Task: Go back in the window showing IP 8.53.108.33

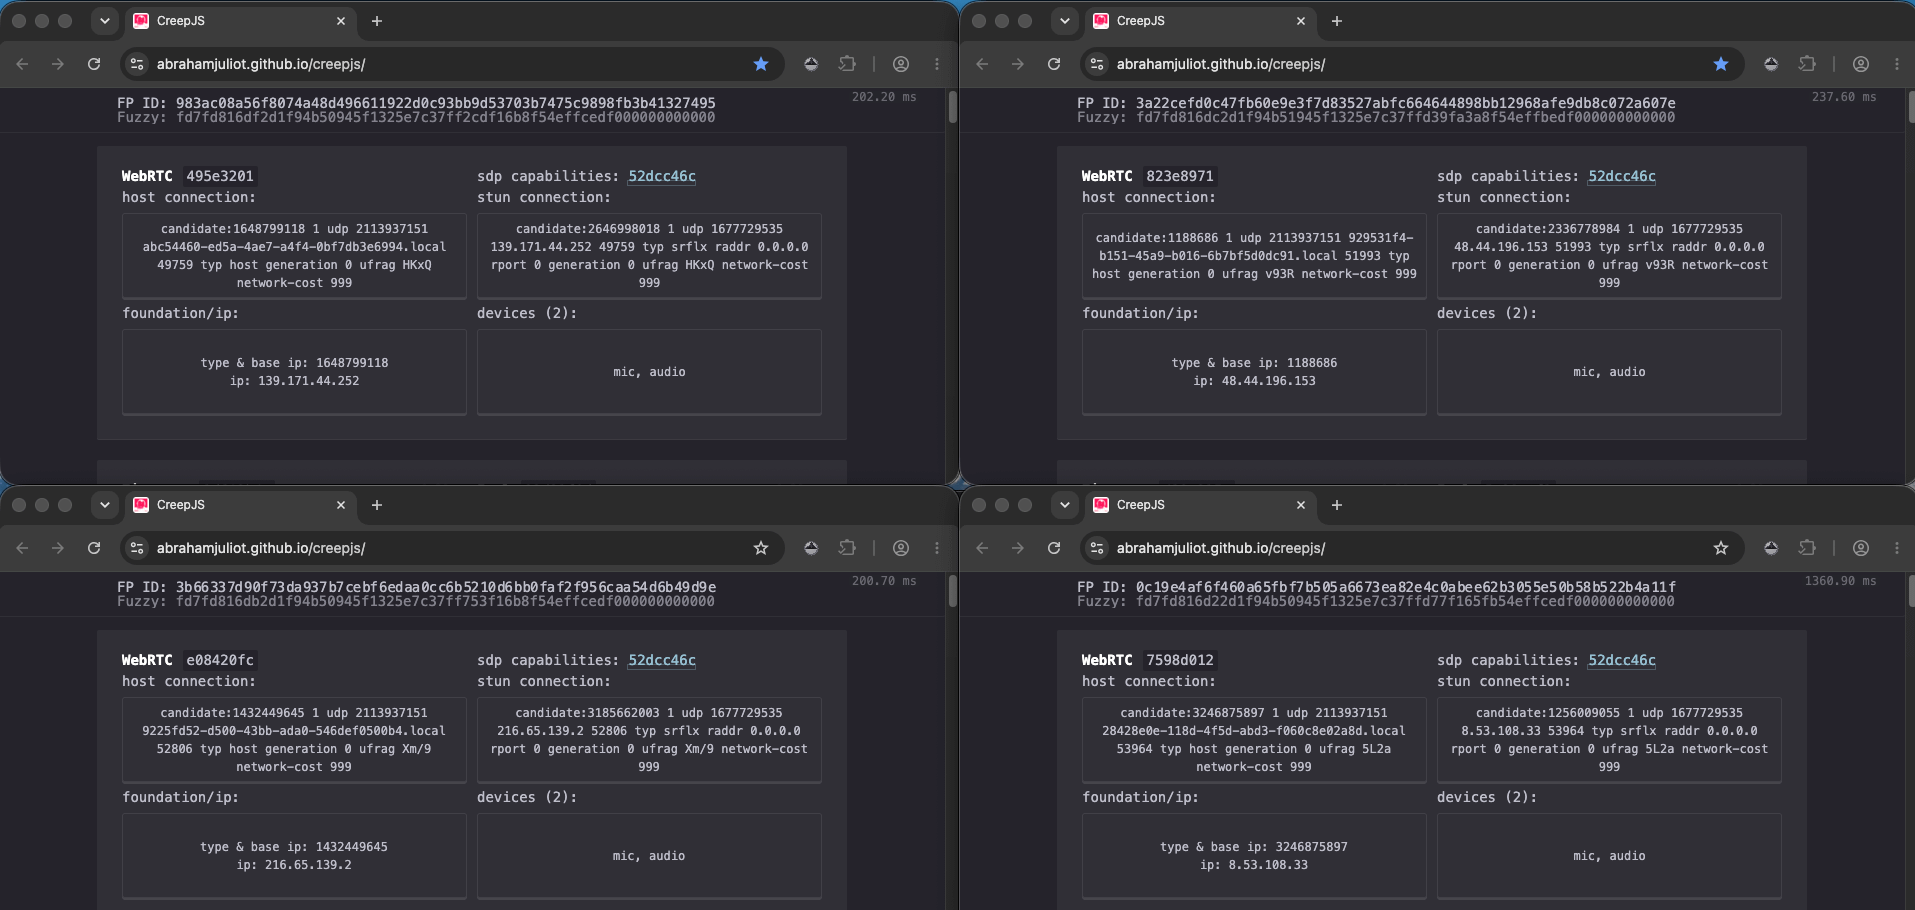Action: click(x=982, y=548)
